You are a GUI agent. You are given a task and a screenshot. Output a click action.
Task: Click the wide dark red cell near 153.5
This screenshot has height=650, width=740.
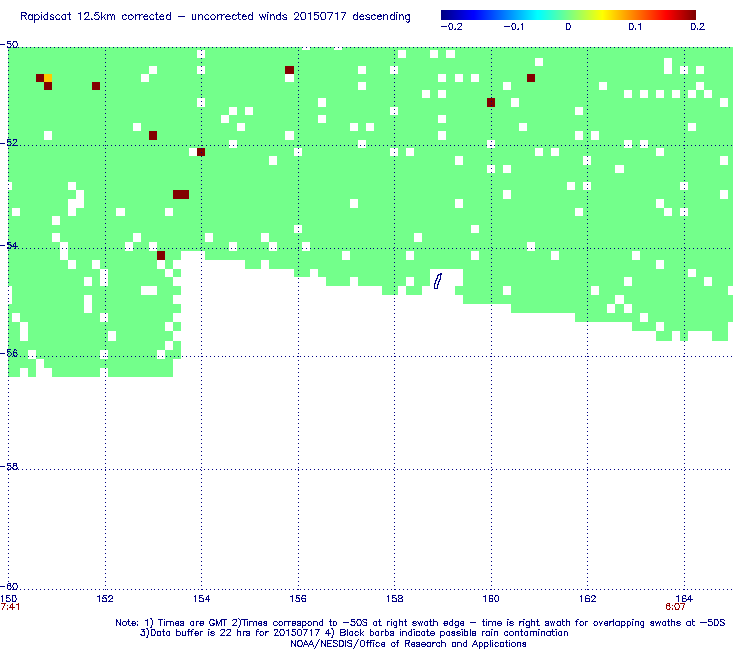tap(181, 194)
